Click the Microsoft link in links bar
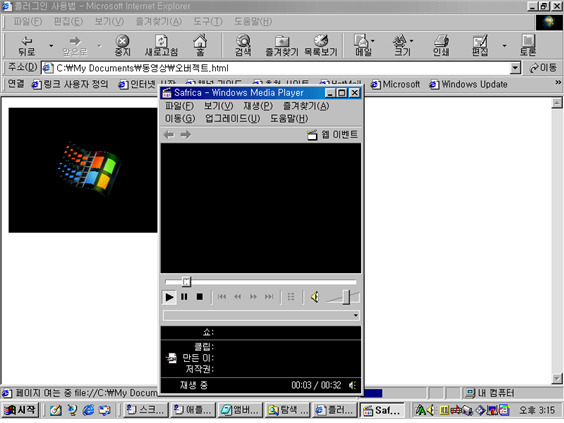564x423 pixels. 395,85
